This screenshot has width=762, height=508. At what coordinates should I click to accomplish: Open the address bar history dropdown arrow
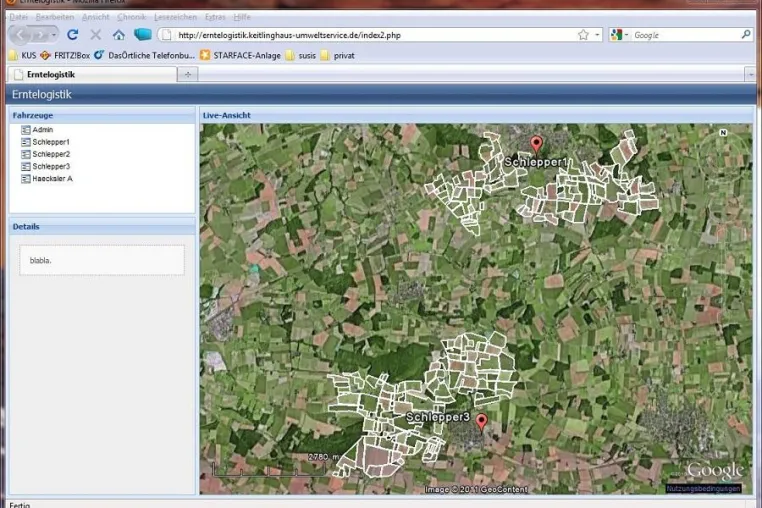597,35
